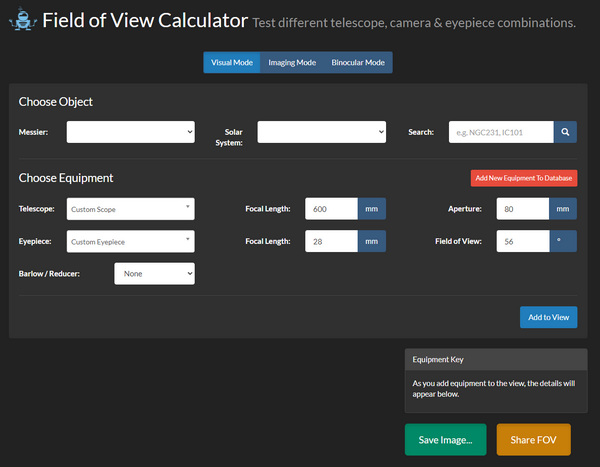600x467 pixels.
Task: Switch to Imaging Mode tab
Action: point(292,62)
